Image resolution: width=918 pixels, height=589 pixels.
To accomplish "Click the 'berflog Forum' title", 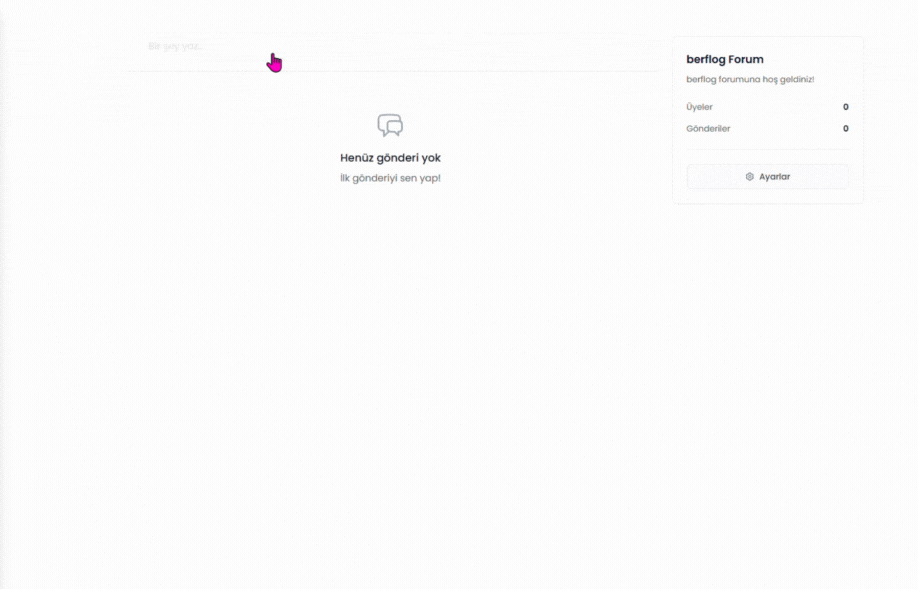I will tap(724, 60).
